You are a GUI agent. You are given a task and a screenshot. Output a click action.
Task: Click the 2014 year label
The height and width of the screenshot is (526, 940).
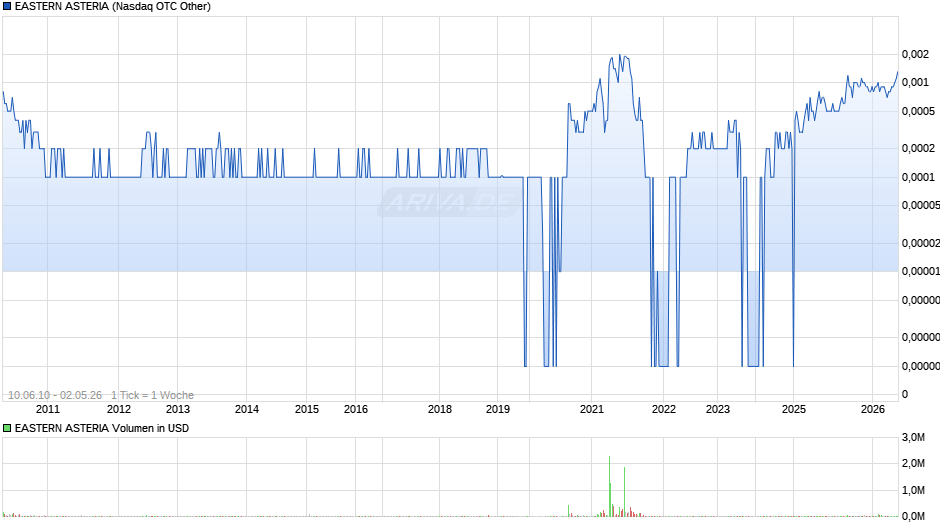coord(246,409)
